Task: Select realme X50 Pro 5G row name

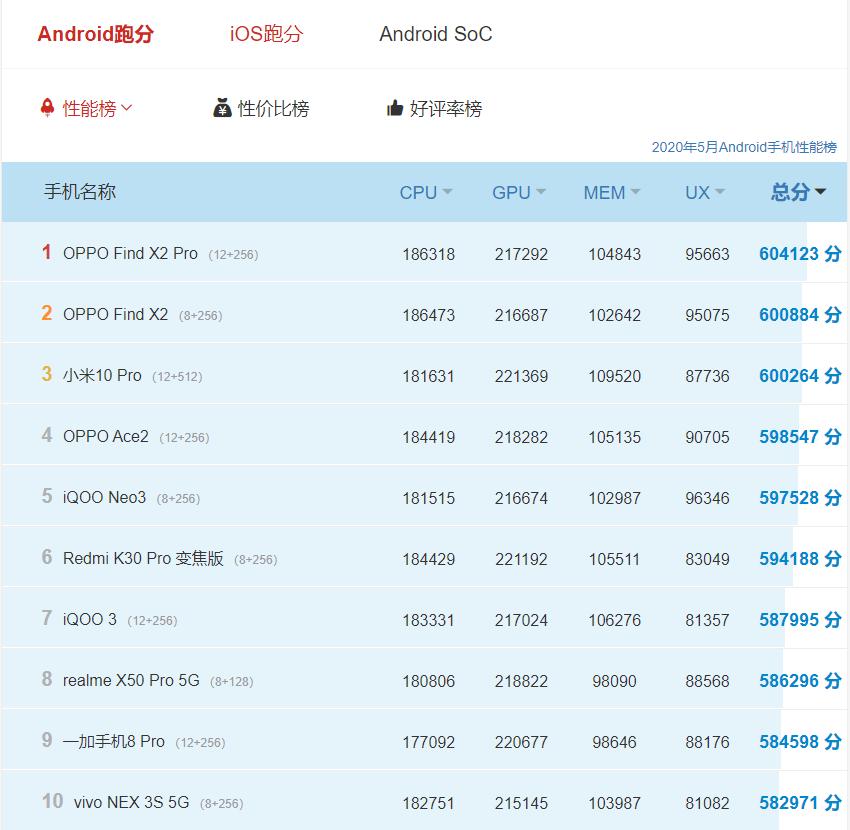Action: click(x=131, y=680)
